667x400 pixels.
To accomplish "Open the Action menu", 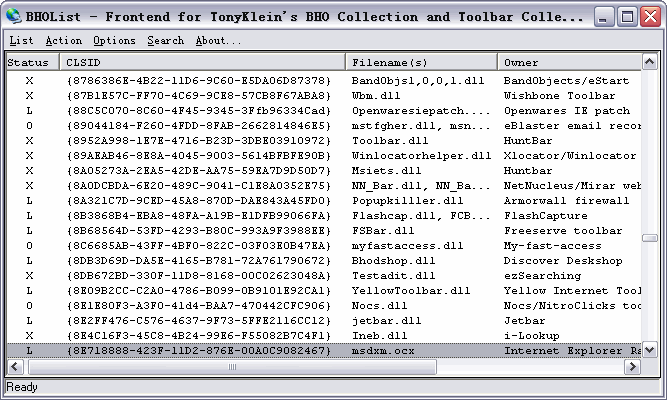I will pos(63,40).
